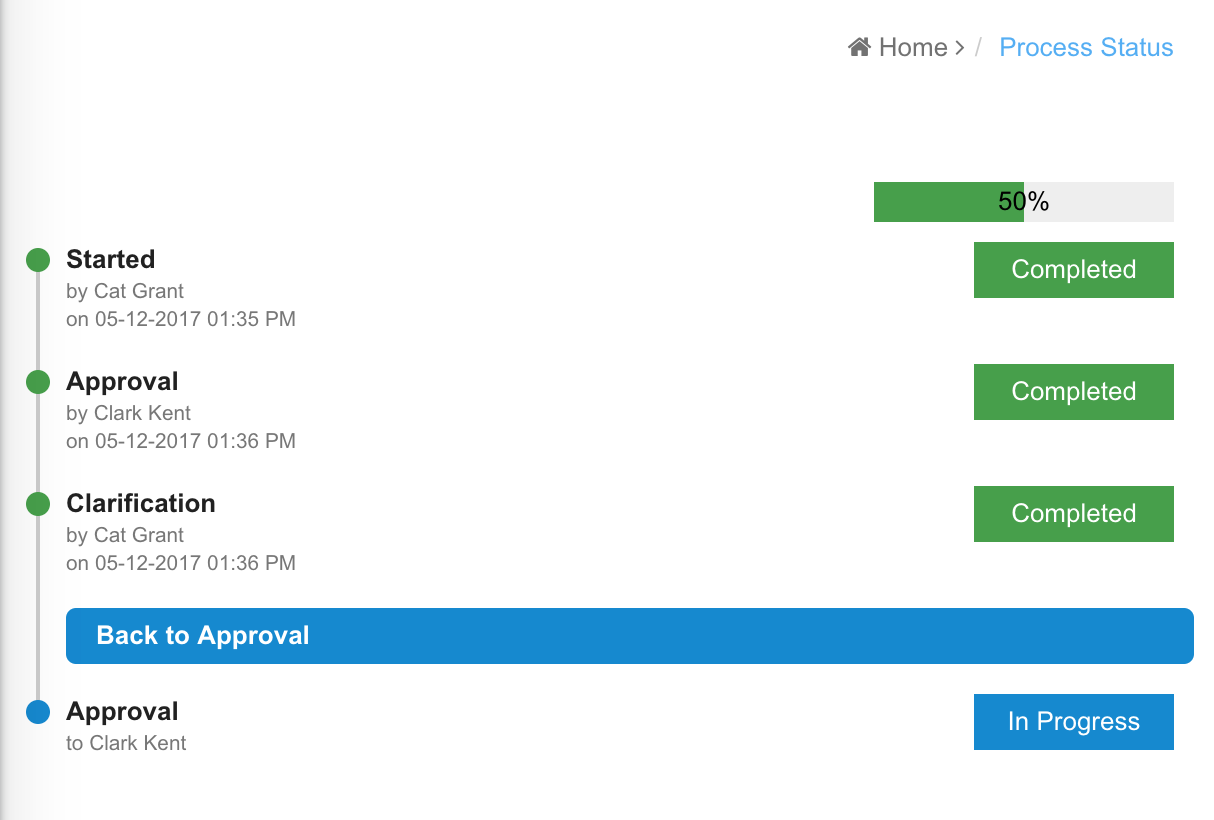
Task: Click the green dot beside first Approval
Action: (x=38, y=382)
